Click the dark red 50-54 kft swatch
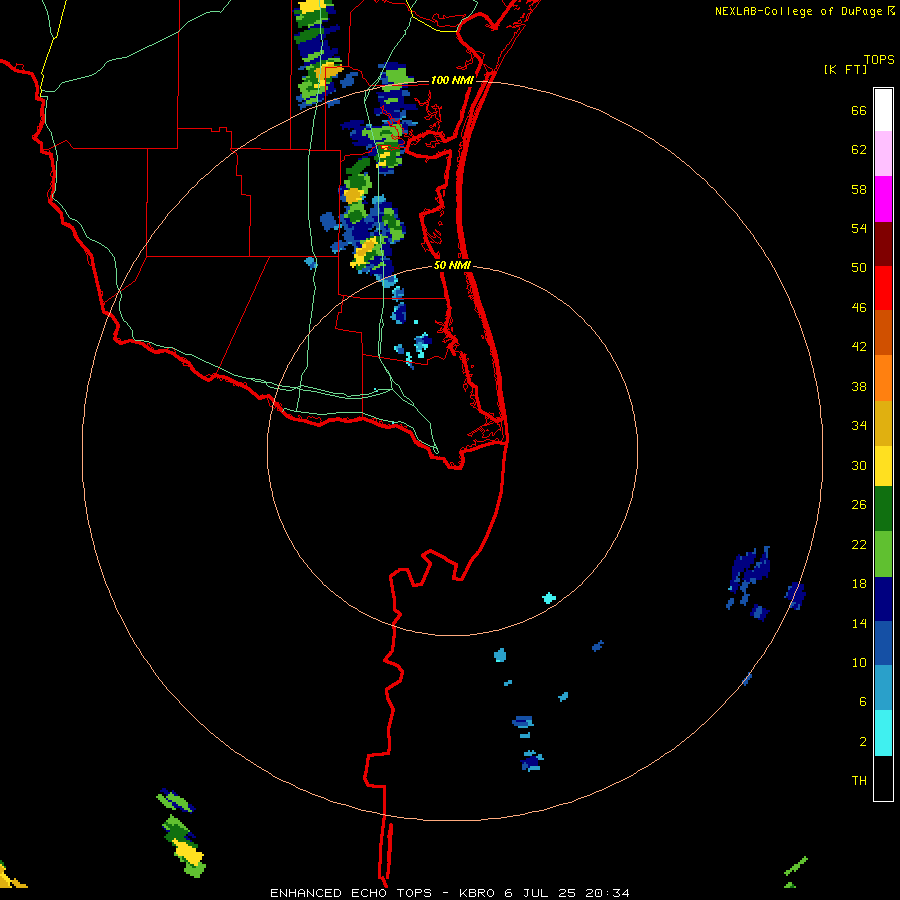This screenshot has width=900, height=900. pos(883,244)
